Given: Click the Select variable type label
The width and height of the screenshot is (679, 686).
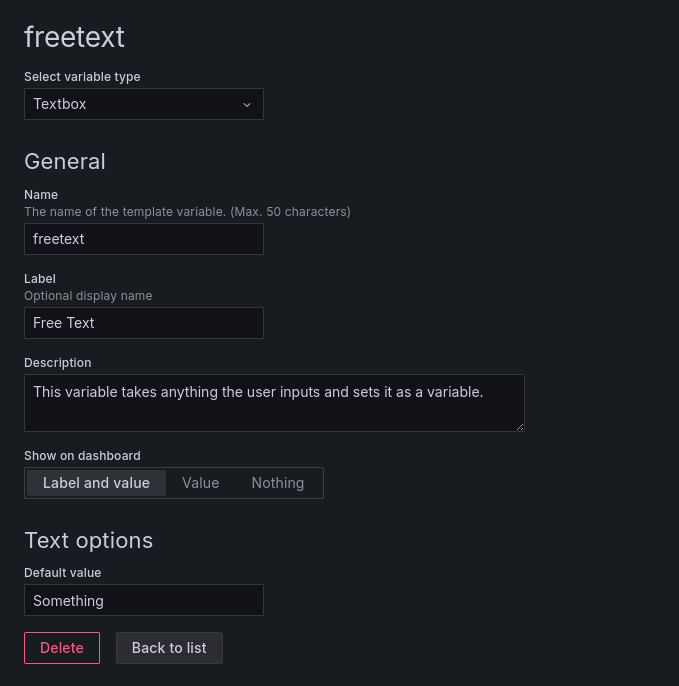Looking at the screenshot, I should coord(82,77).
